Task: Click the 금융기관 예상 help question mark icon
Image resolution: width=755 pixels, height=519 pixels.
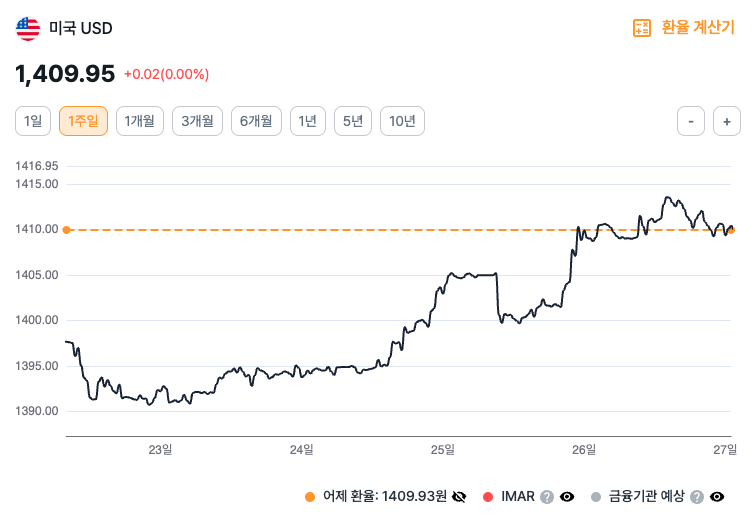Action: (697, 496)
